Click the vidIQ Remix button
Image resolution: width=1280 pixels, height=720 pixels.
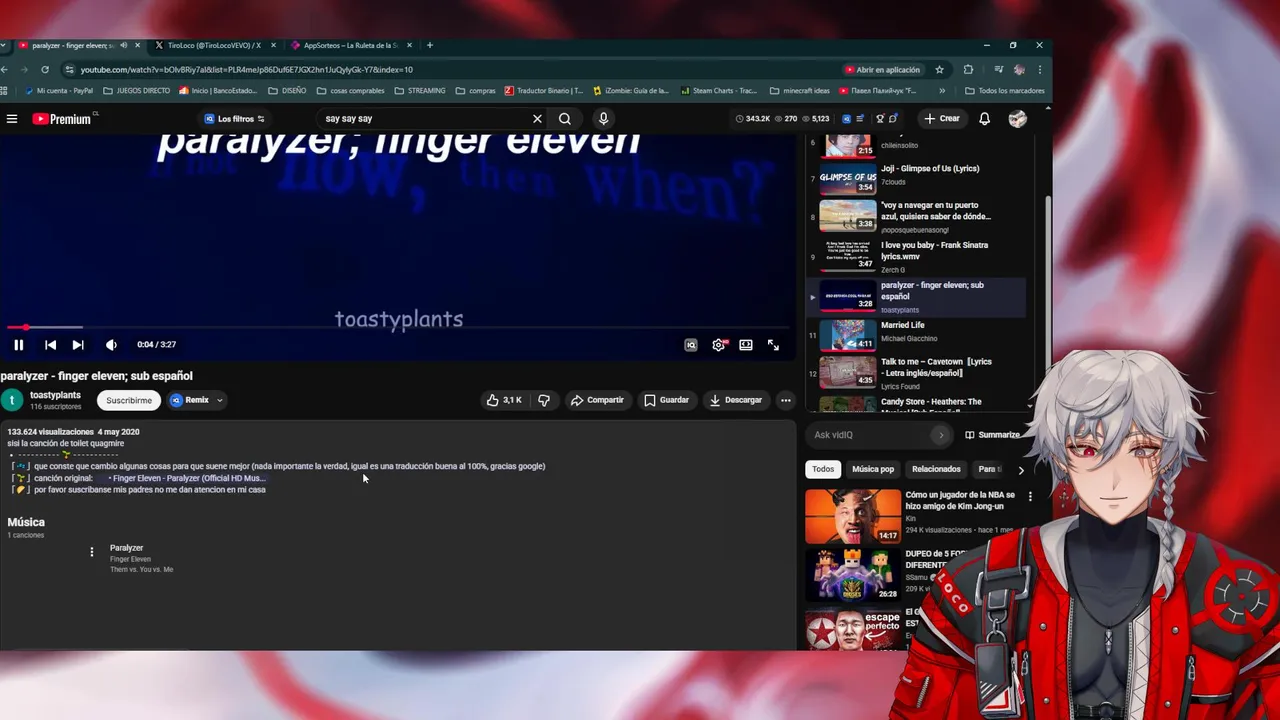tap(189, 400)
